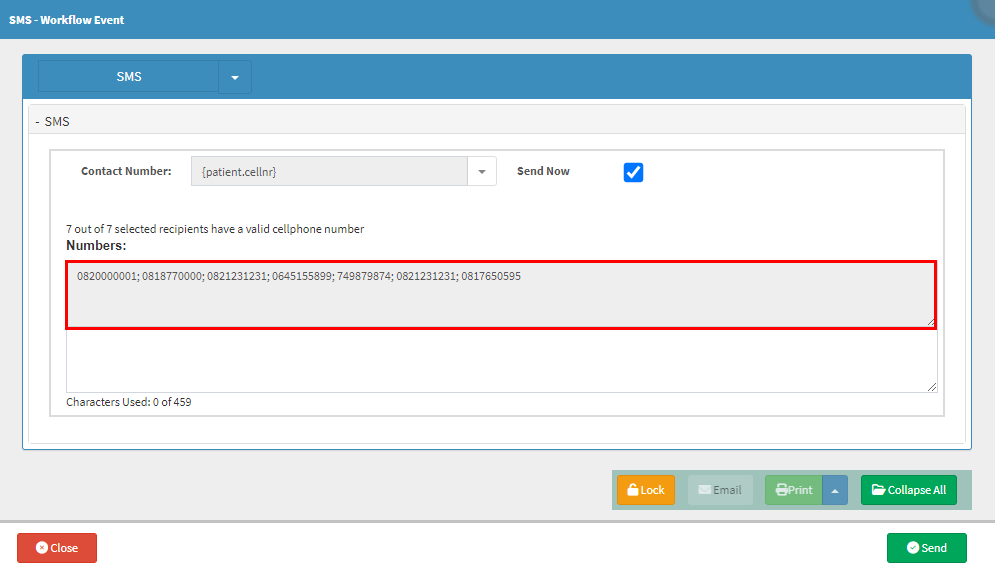Close the SMS workflow event
Image resolution: width=995 pixels, height=570 pixels.
(x=57, y=548)
